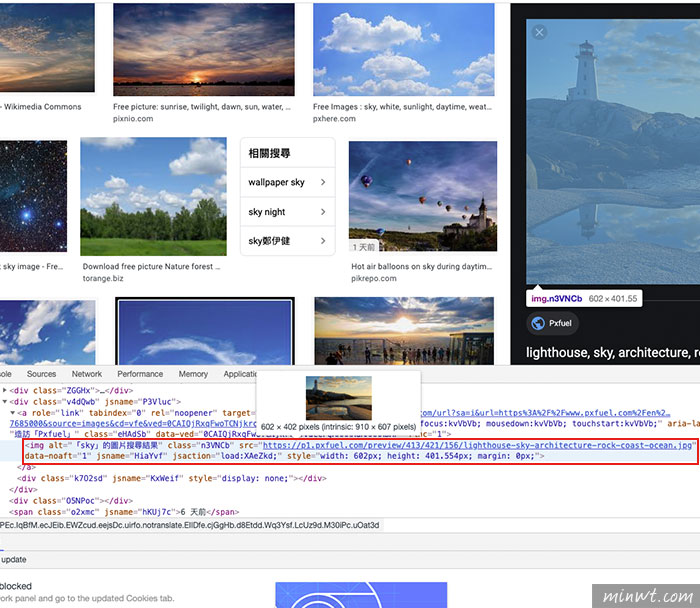This screenshot has height=608, width=700.
Task: Click the blue graphic at bottom
Action: pos(361,595)
